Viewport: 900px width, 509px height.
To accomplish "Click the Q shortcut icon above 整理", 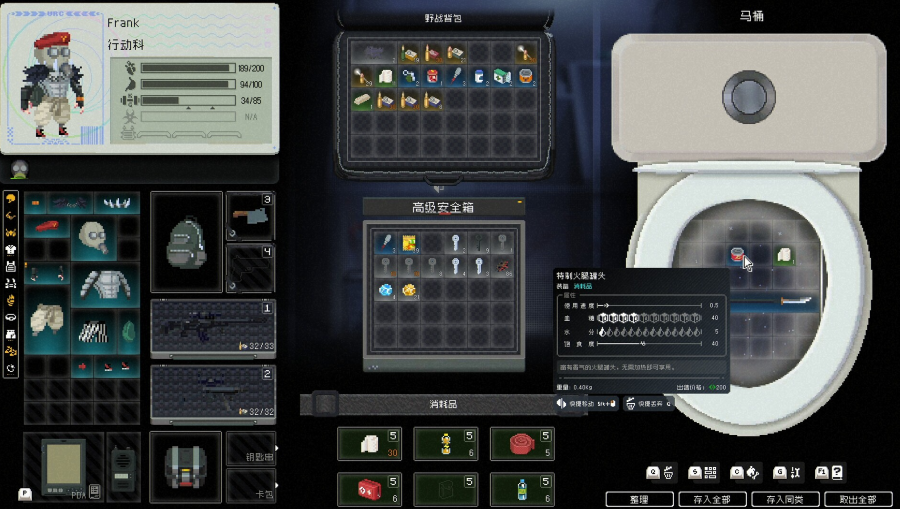I will pyautogui.click(x=661, y=473).
